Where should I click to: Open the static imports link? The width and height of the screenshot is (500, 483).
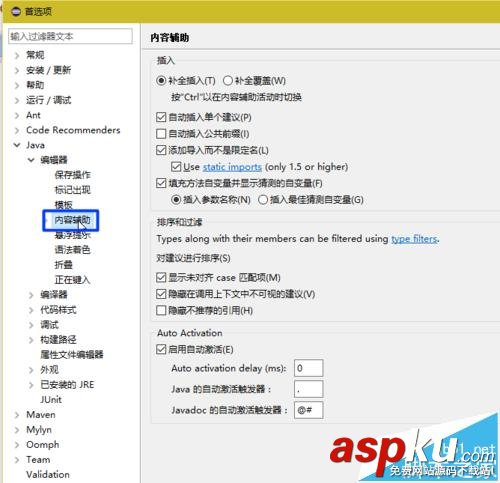click(232, 167)
